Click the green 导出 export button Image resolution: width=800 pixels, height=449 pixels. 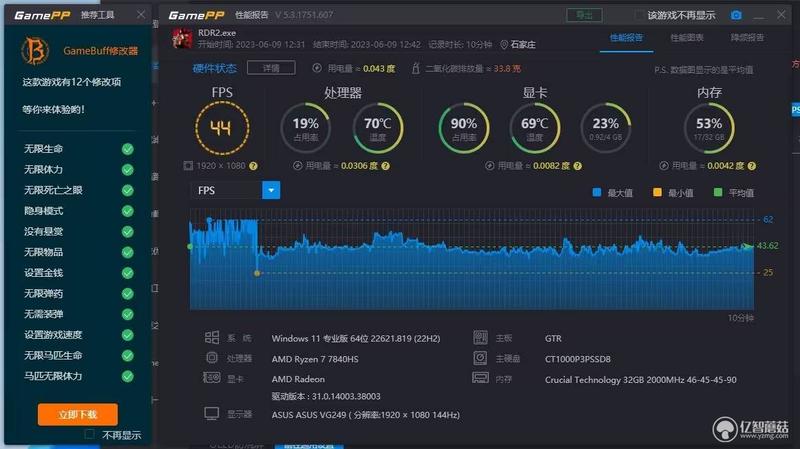tap(584, 15)
